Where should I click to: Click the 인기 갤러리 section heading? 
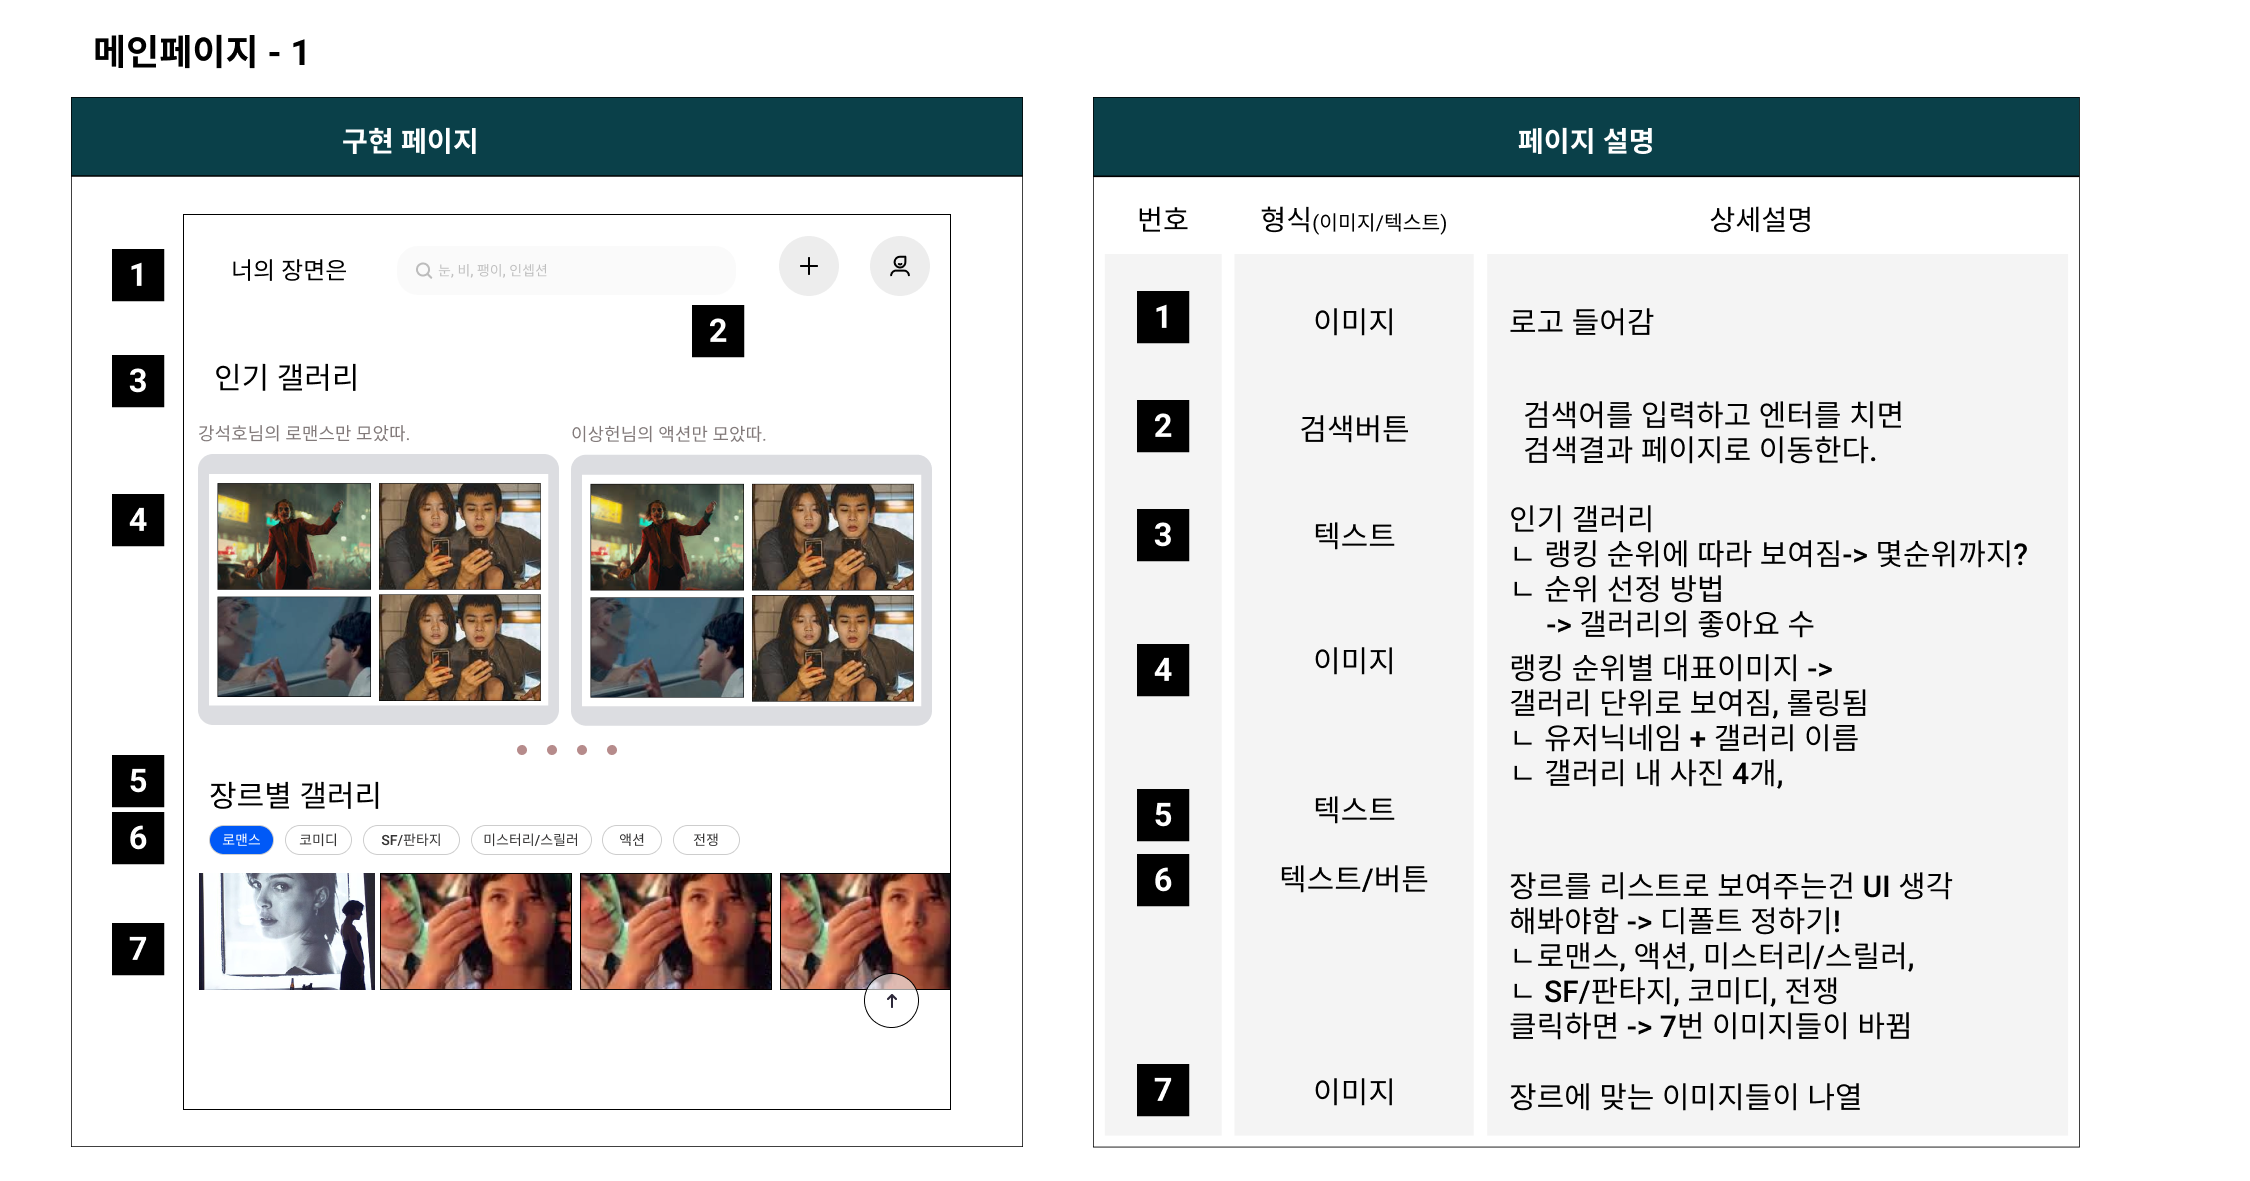[287, 378]
